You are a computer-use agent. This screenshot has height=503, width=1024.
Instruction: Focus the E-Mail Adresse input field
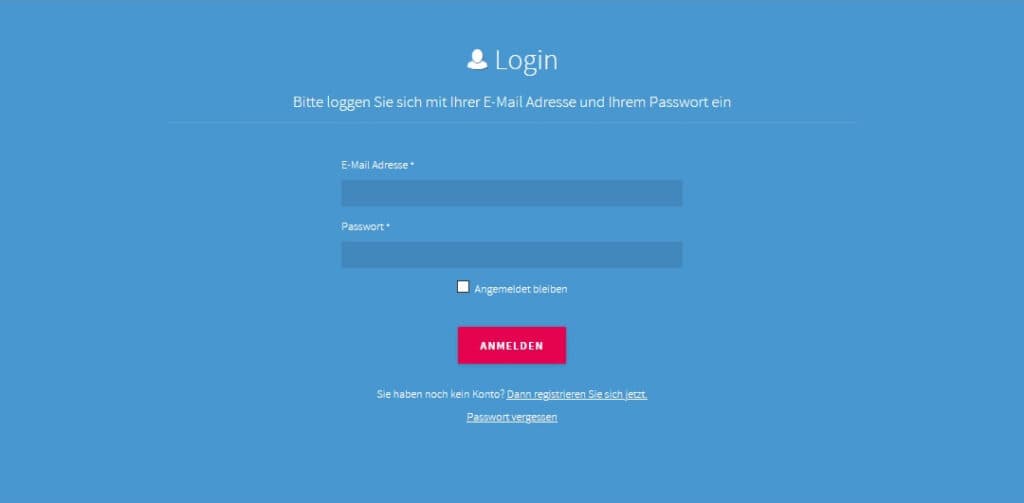511,193
